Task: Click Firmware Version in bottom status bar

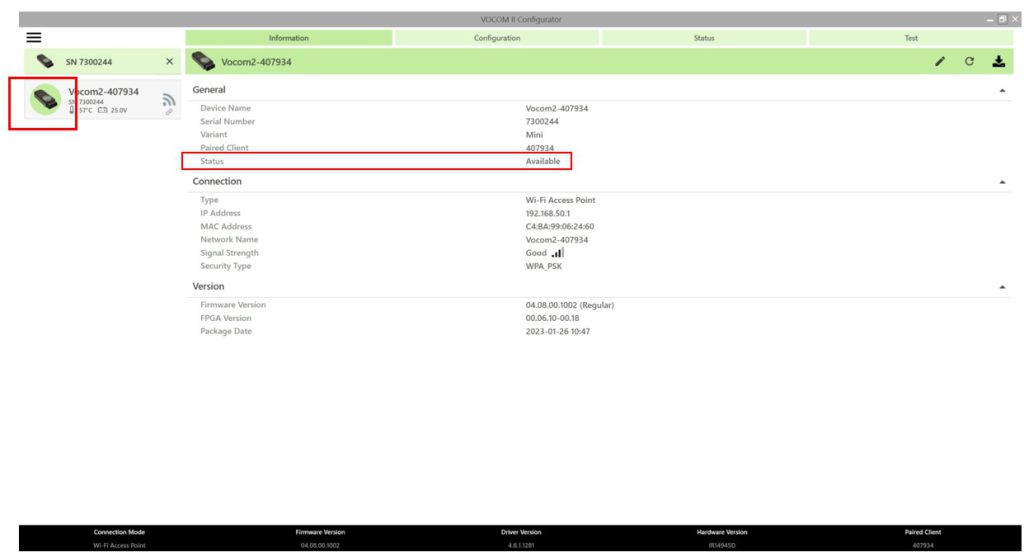Action: click(x=320, y=532)
